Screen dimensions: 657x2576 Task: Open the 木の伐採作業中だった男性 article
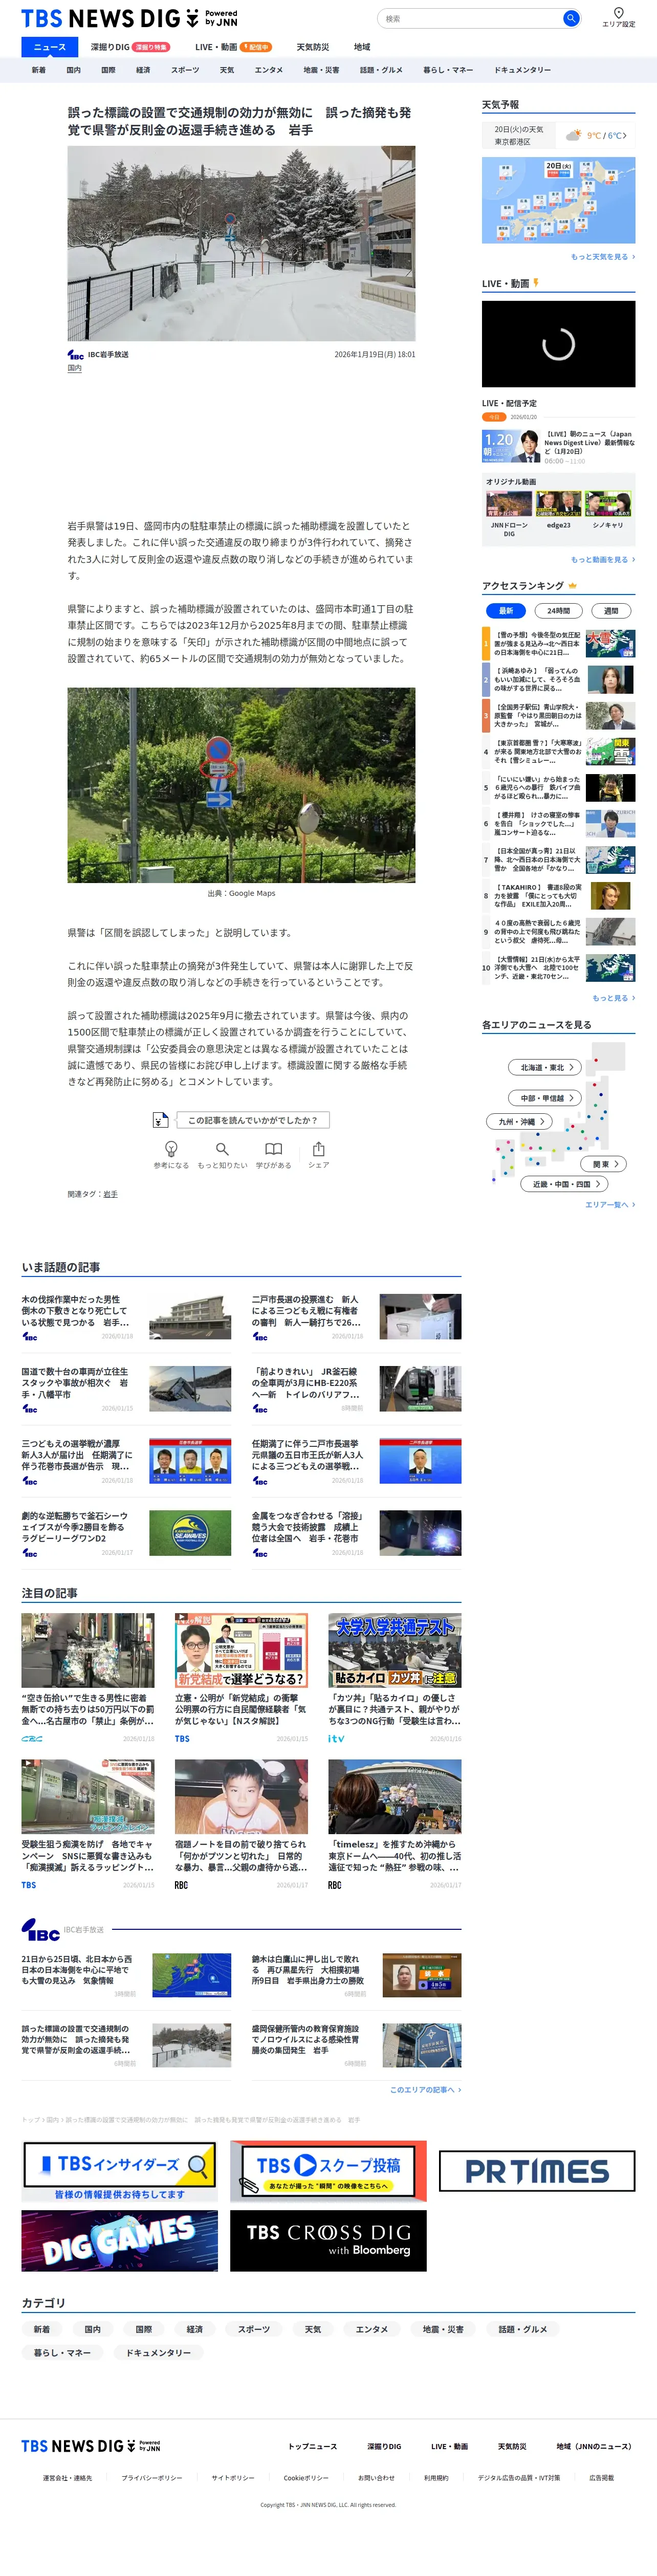pos(126,1317)
